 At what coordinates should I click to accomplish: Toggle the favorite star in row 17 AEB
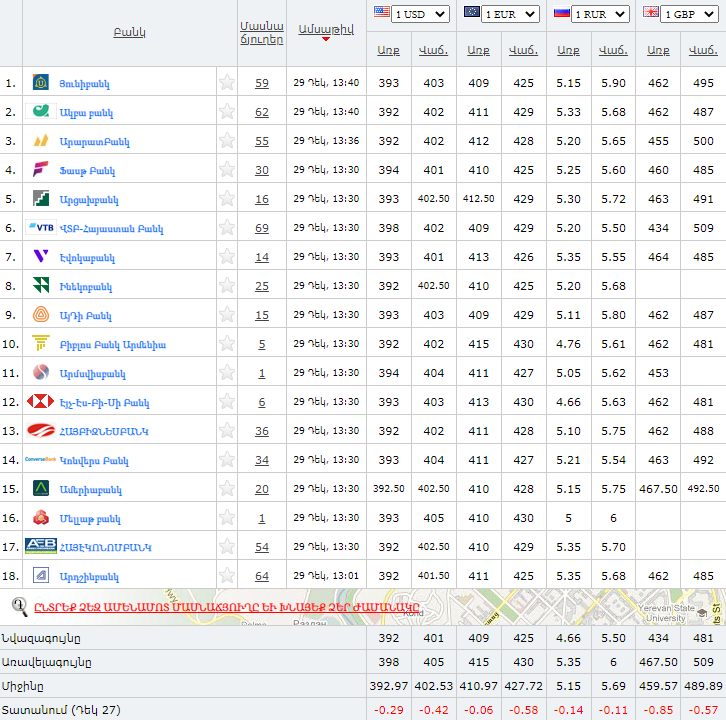[227, 546]
